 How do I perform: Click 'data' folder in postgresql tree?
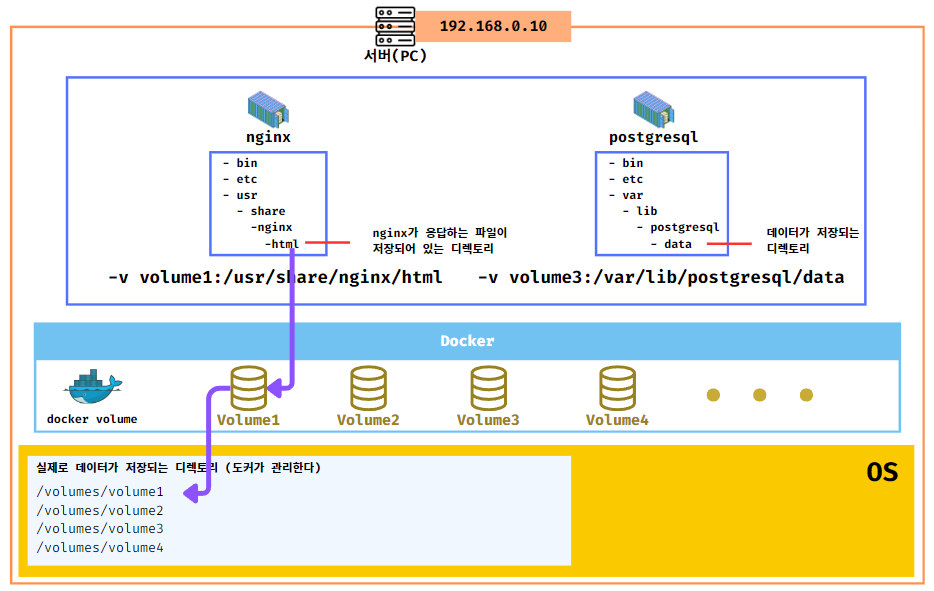678,244
